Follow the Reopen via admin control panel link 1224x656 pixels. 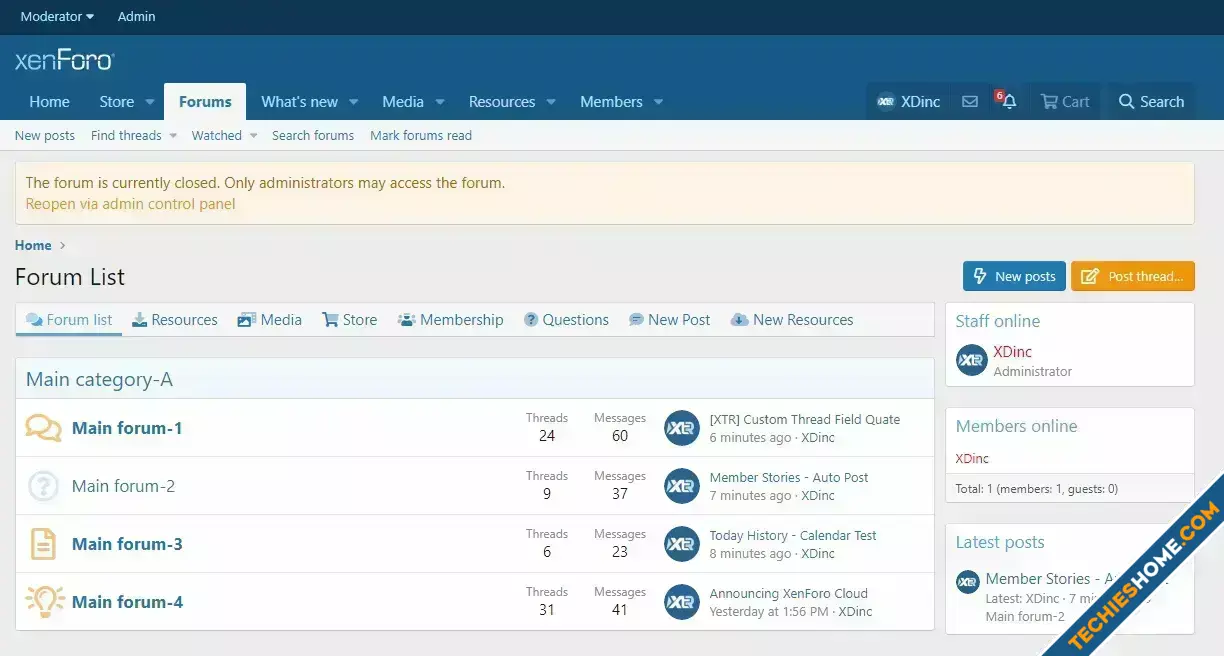(131, 204)
